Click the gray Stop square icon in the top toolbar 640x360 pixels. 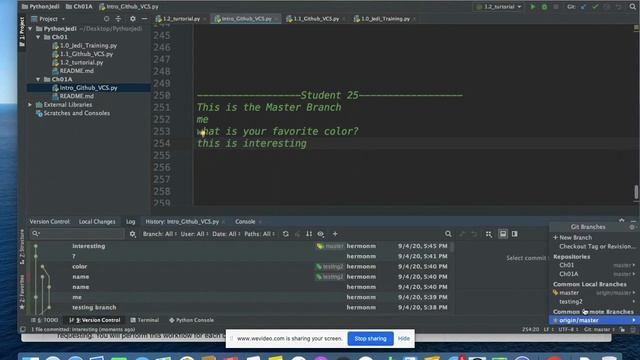(556, 7)
